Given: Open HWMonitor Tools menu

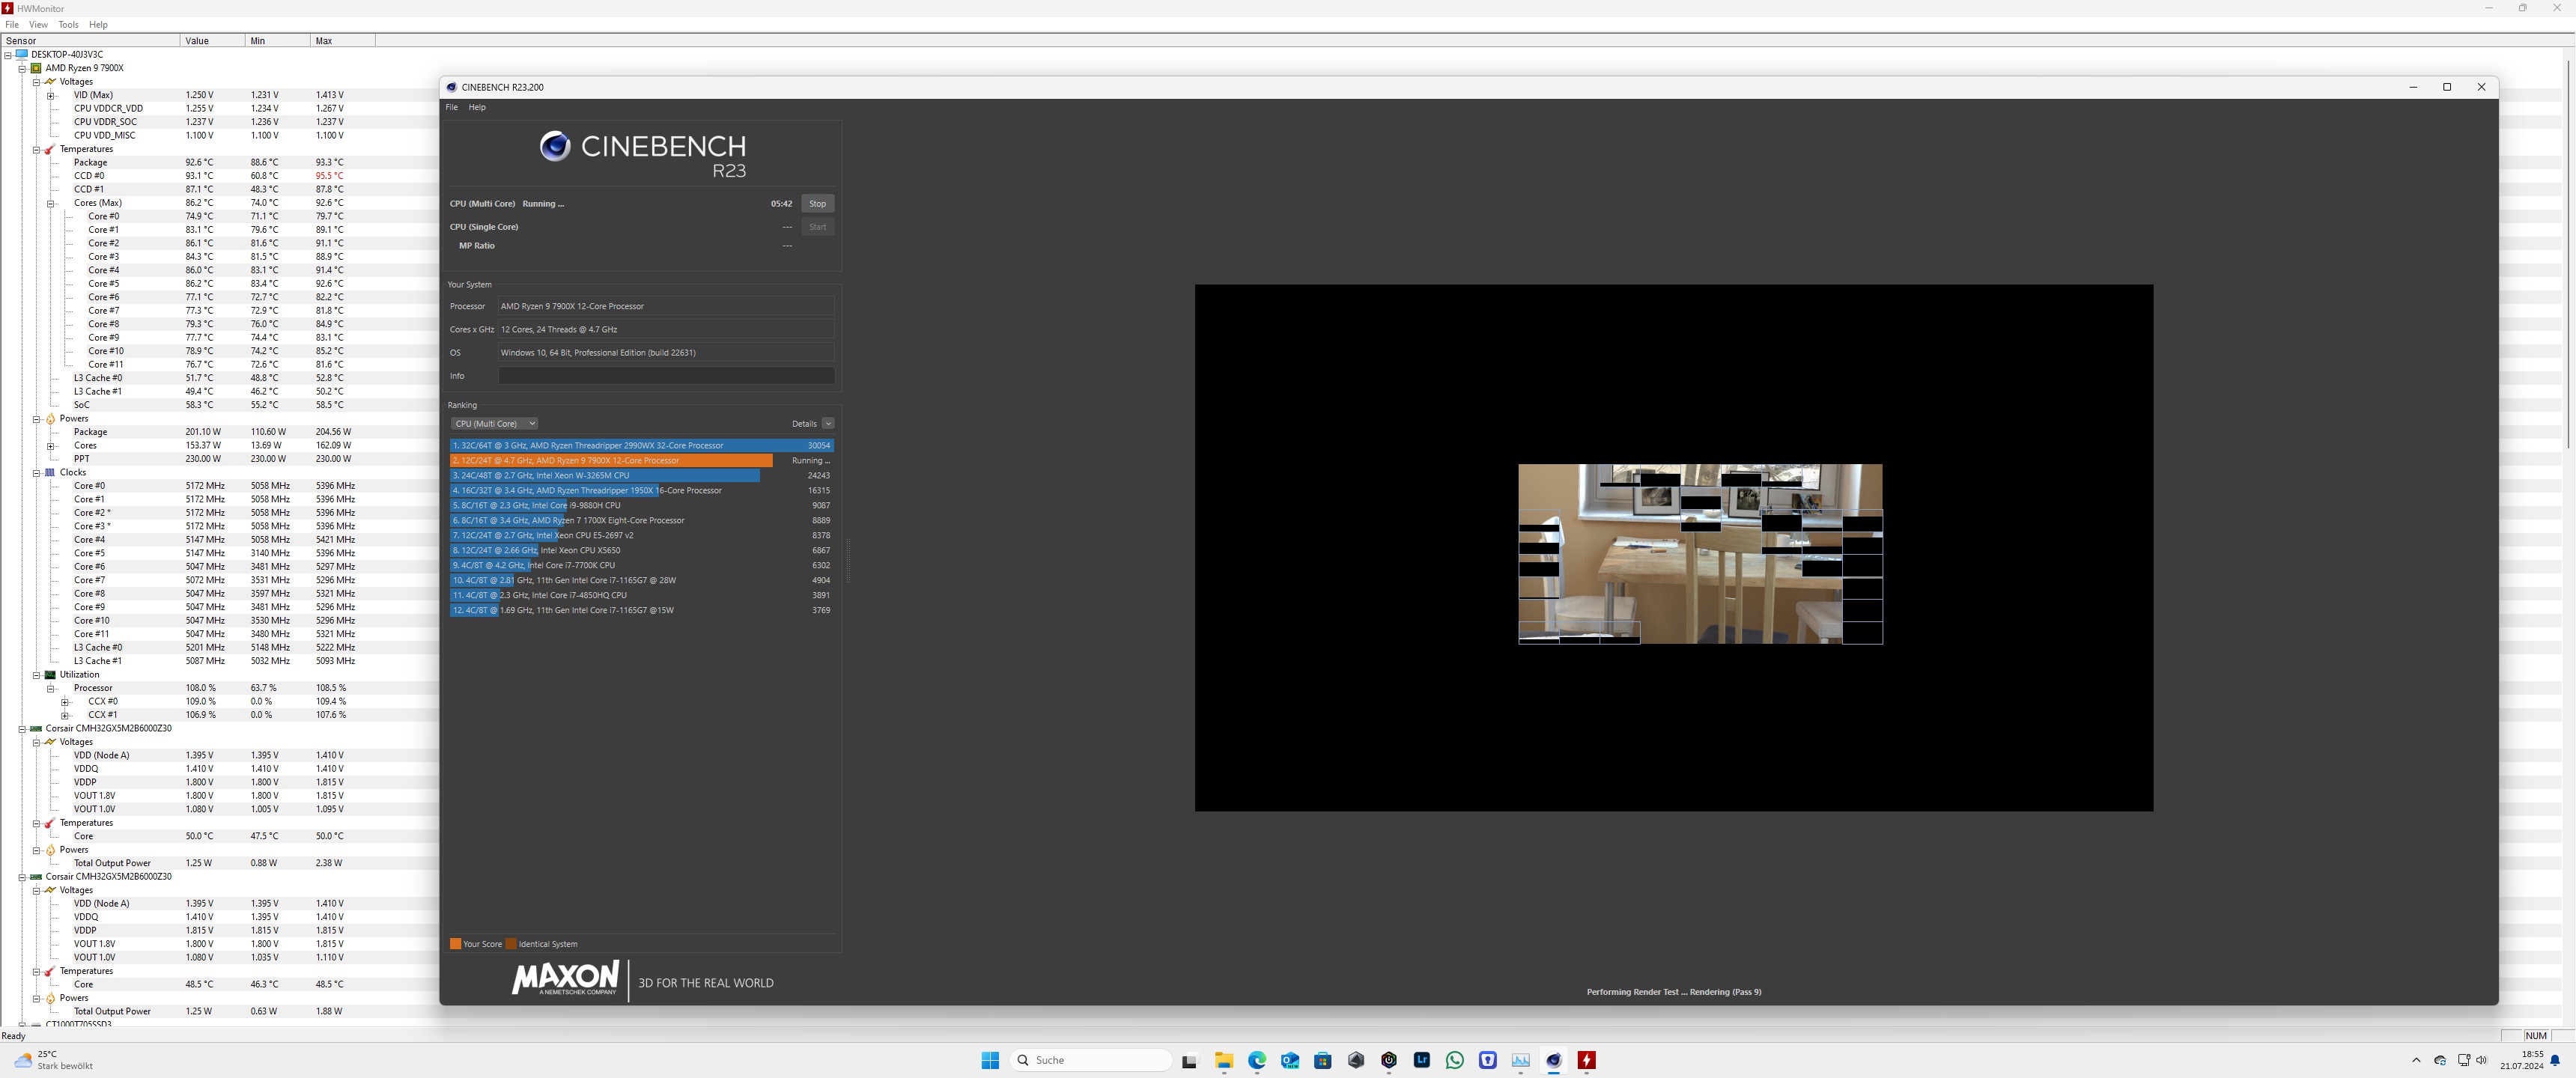Looking at the screenshot, I should [68, 24].
